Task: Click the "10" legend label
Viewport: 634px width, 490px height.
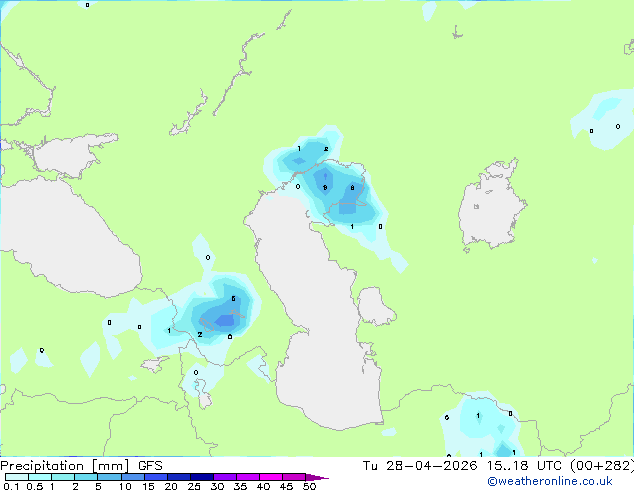Action: coord(125,486)
